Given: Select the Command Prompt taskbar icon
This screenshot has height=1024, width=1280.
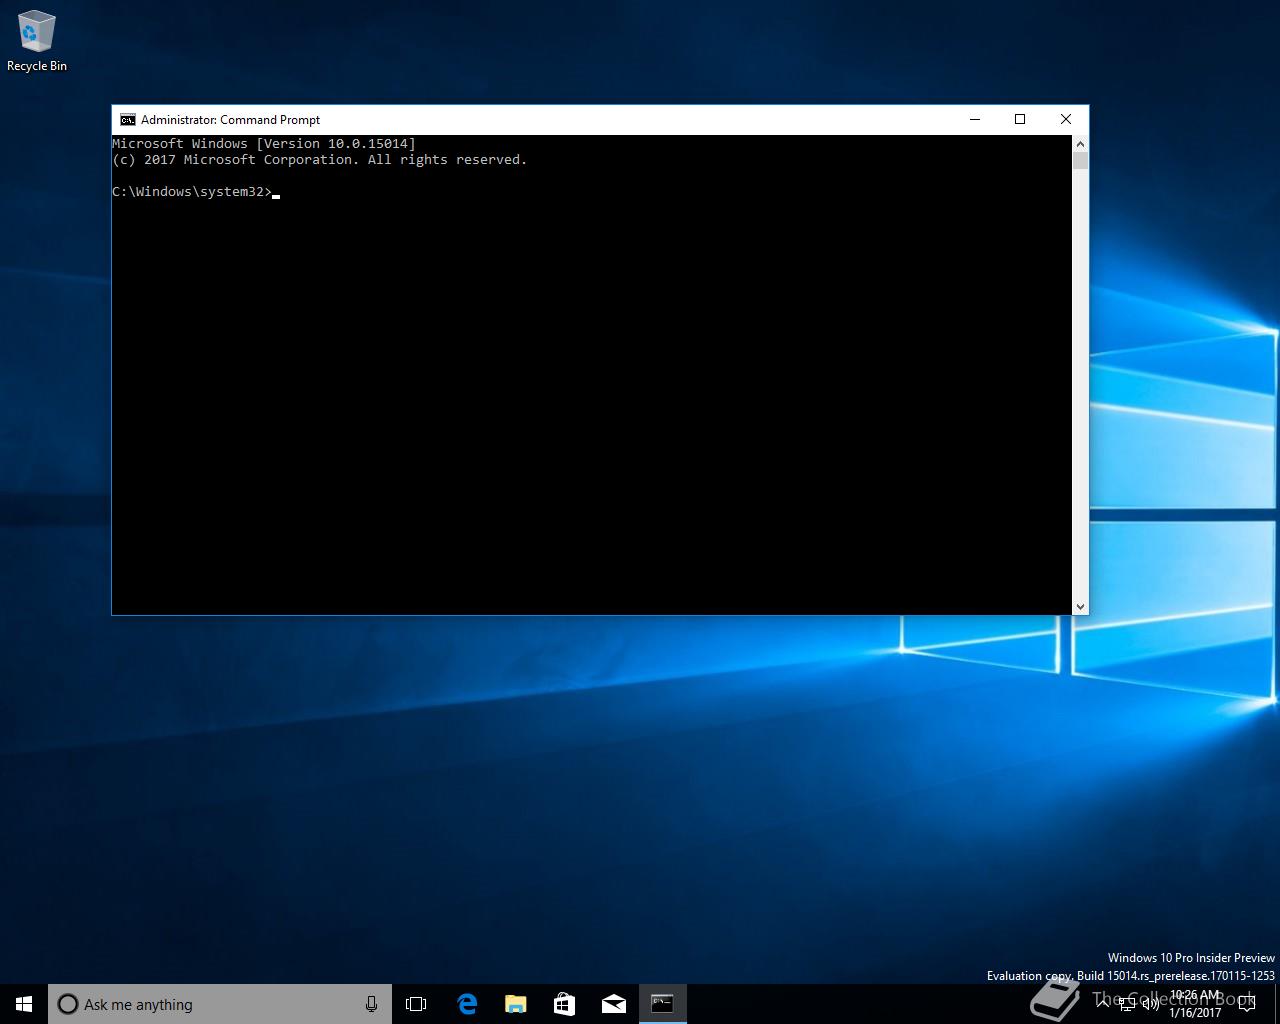Looking at the screenshot, I should [662, 1004].
